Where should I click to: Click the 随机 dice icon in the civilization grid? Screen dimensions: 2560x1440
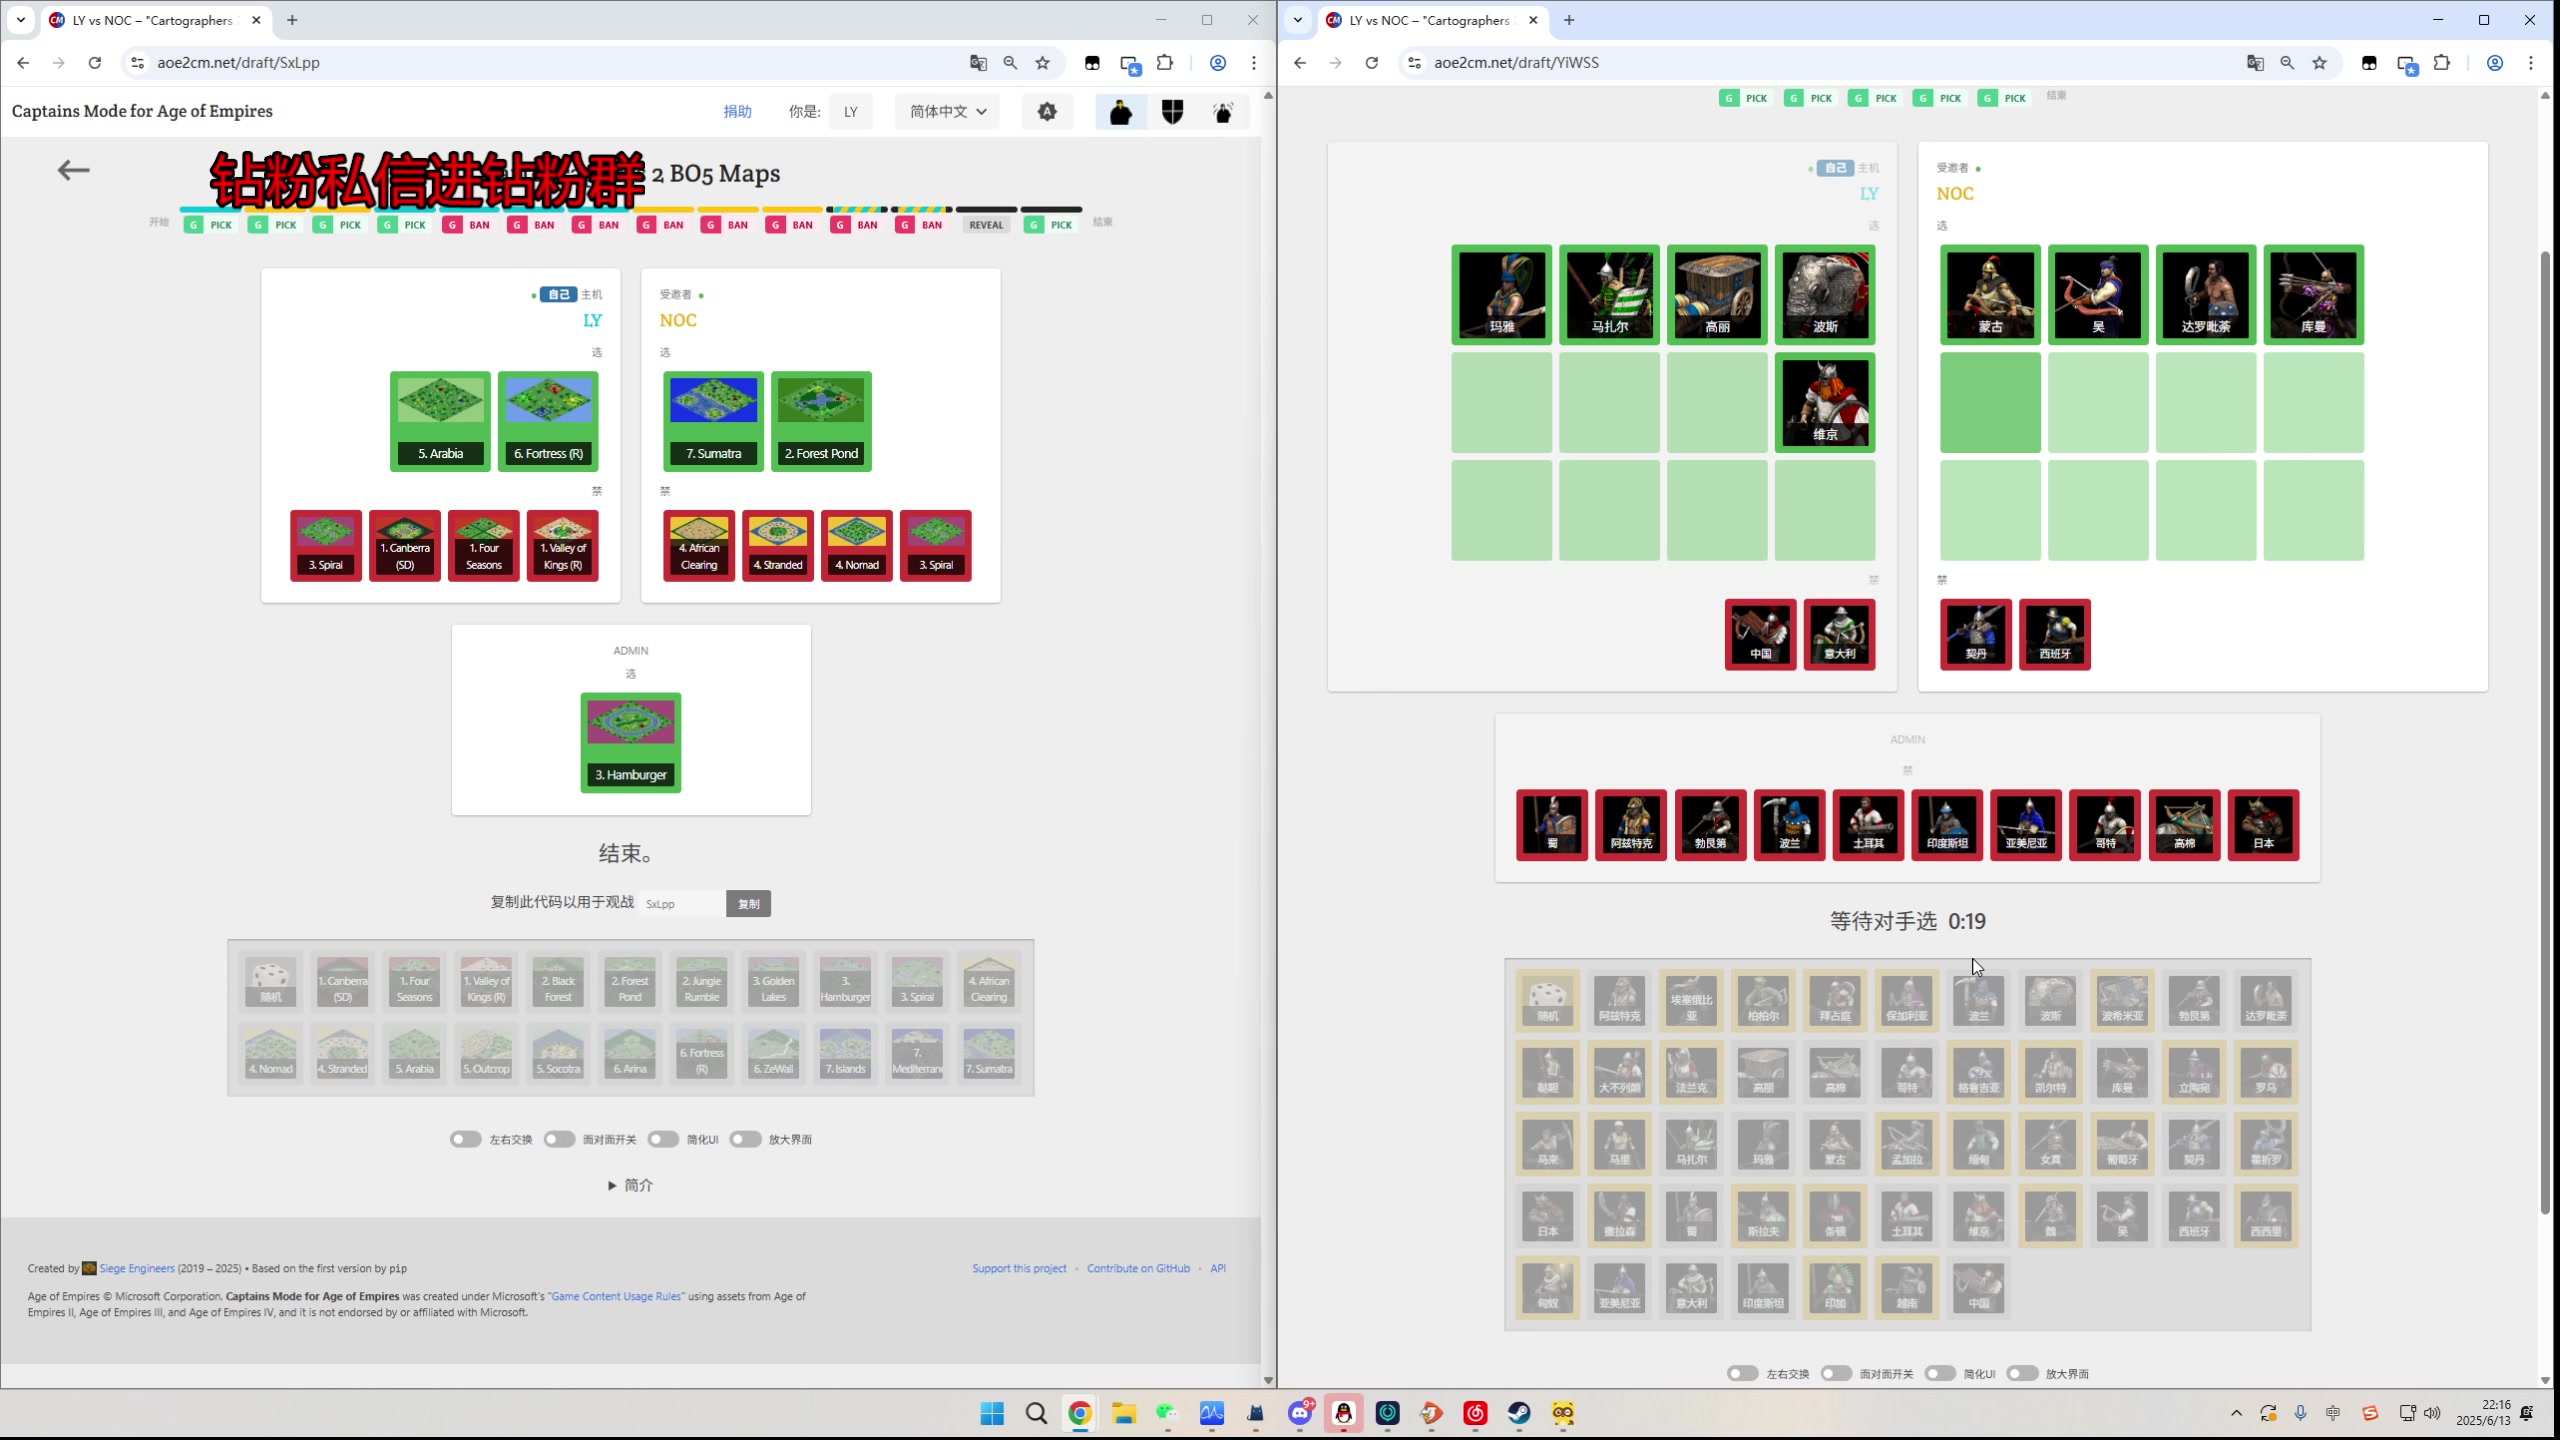(1547, 1000)
